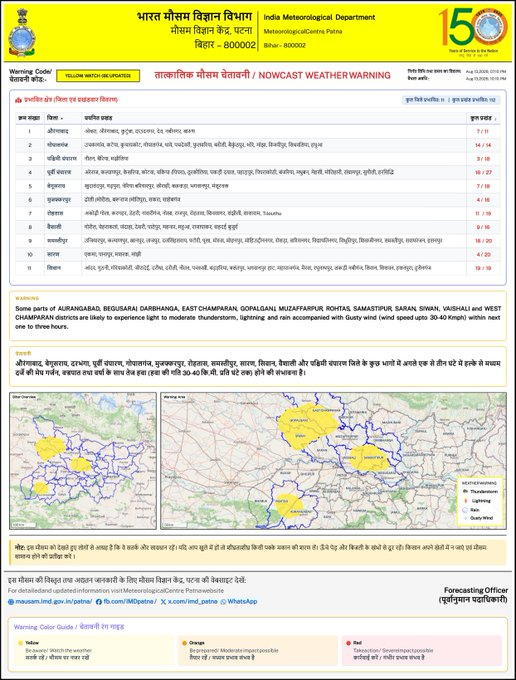Click the 'Bihar - 800002' address text

point(284,45)
